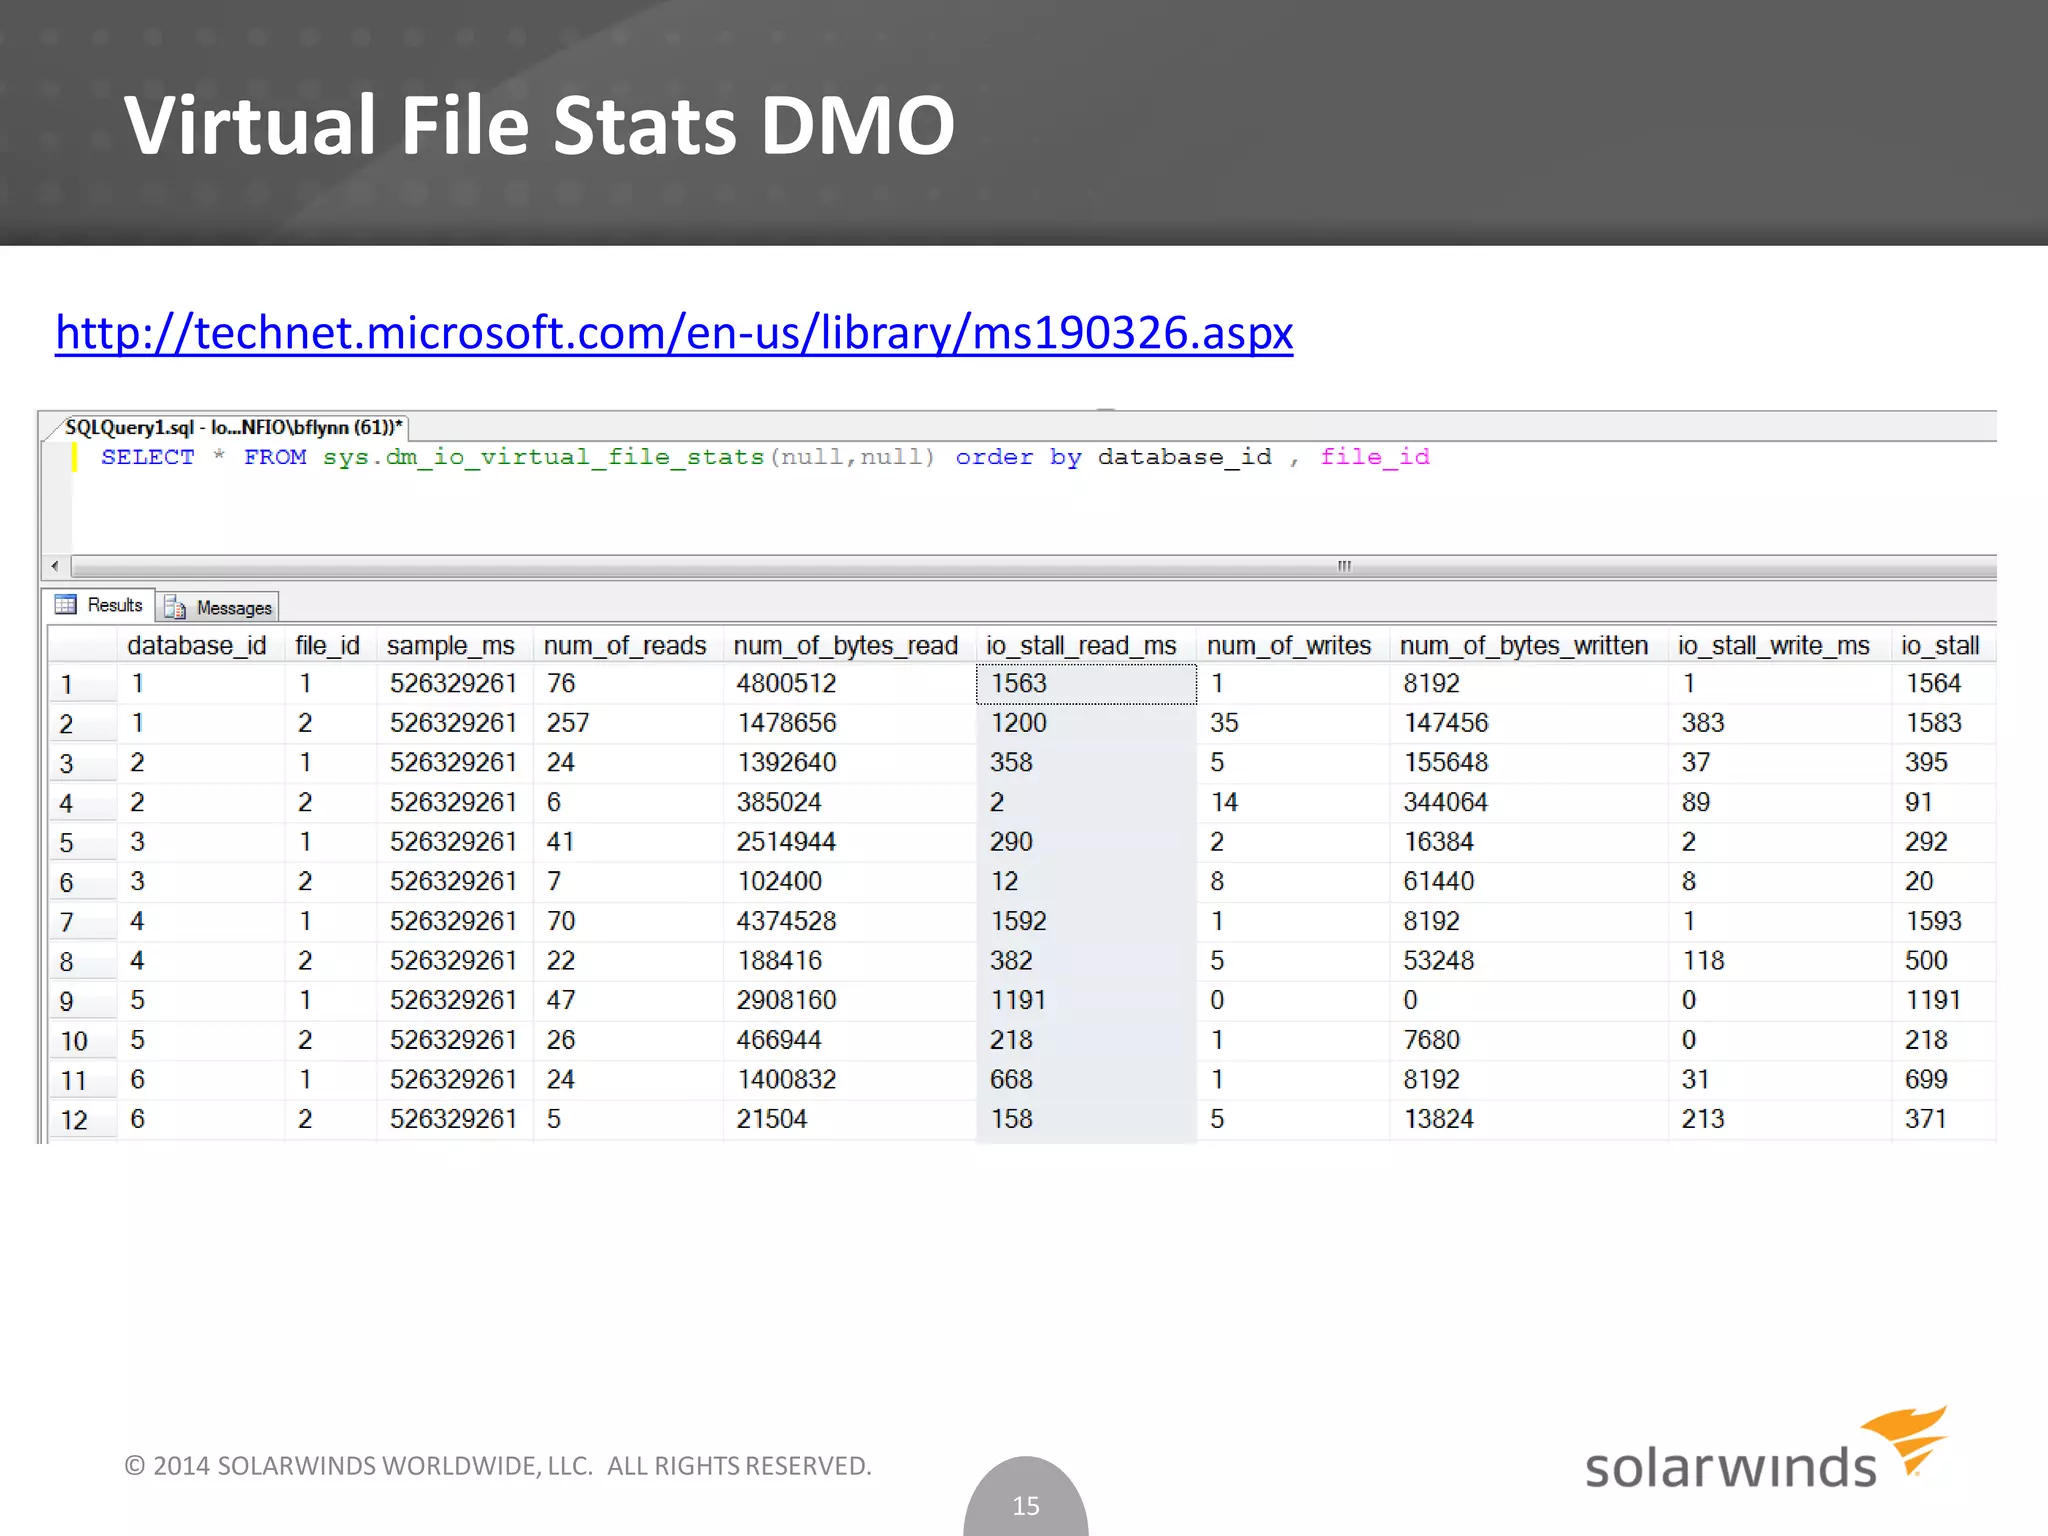Click the Messages tab icon
The image size is (2048, 1536).
click(175, 608)
